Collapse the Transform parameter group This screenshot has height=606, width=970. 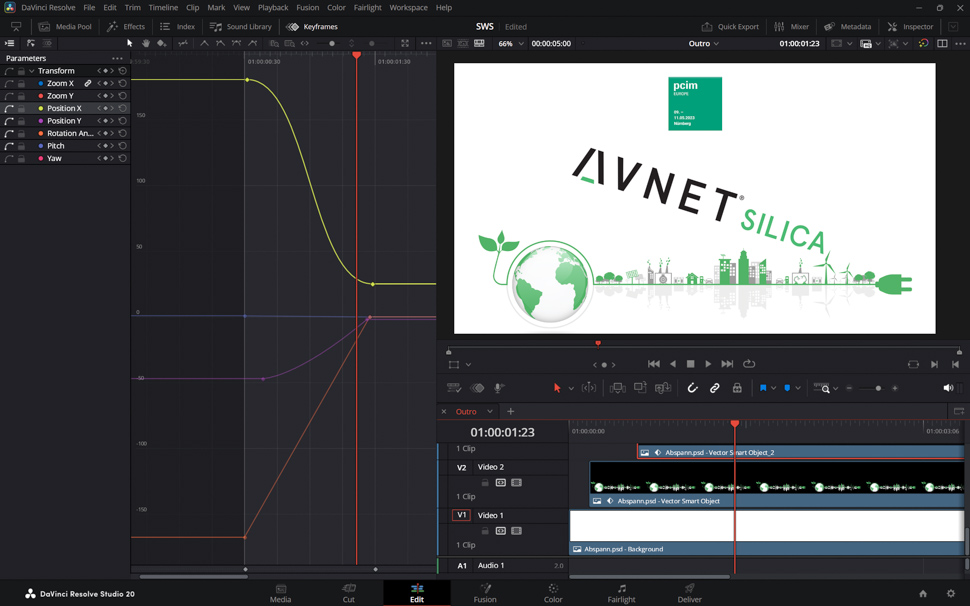(31, 71)
